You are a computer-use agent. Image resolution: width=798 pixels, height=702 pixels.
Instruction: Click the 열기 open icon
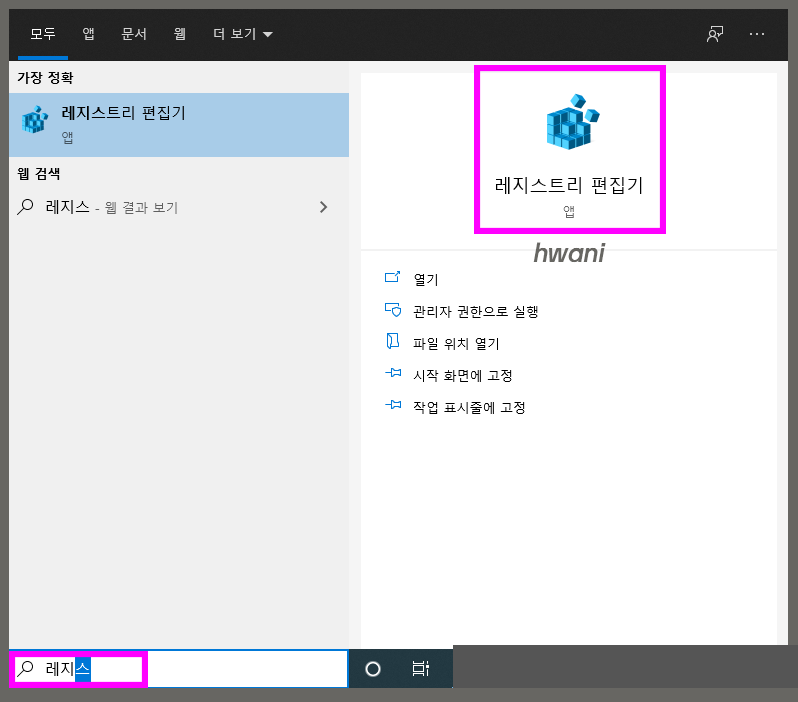392,277
